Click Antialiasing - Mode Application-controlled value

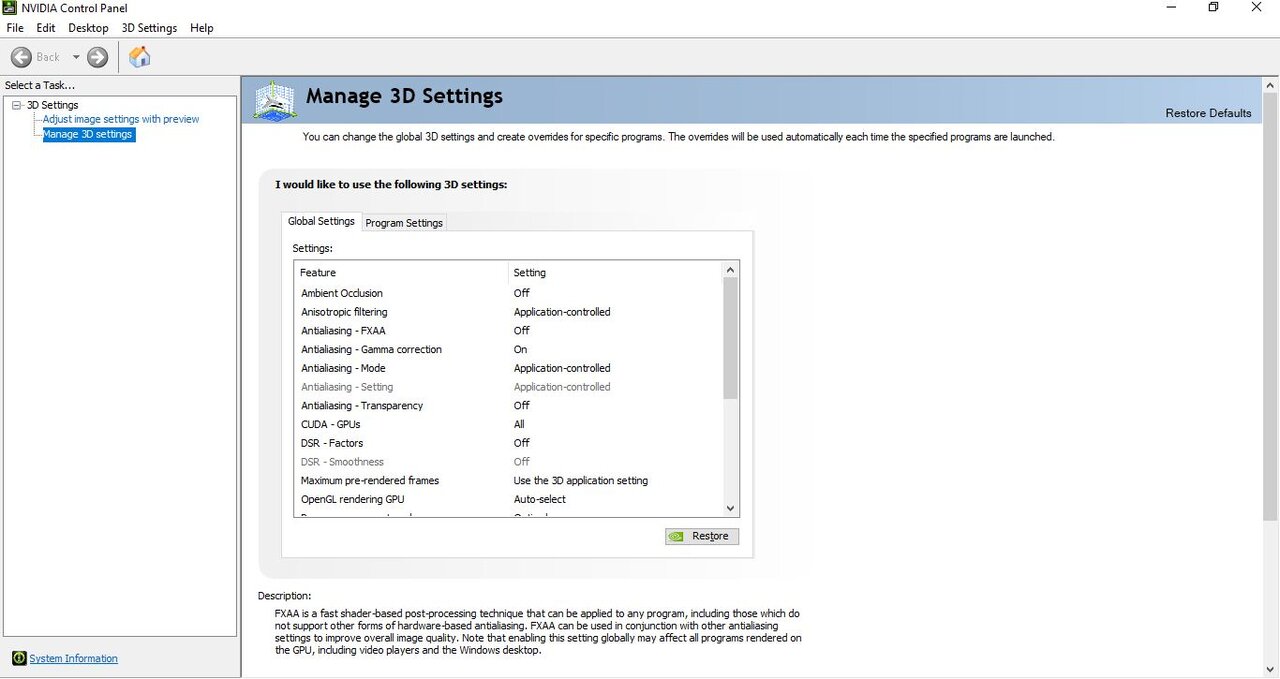point(562,368)
